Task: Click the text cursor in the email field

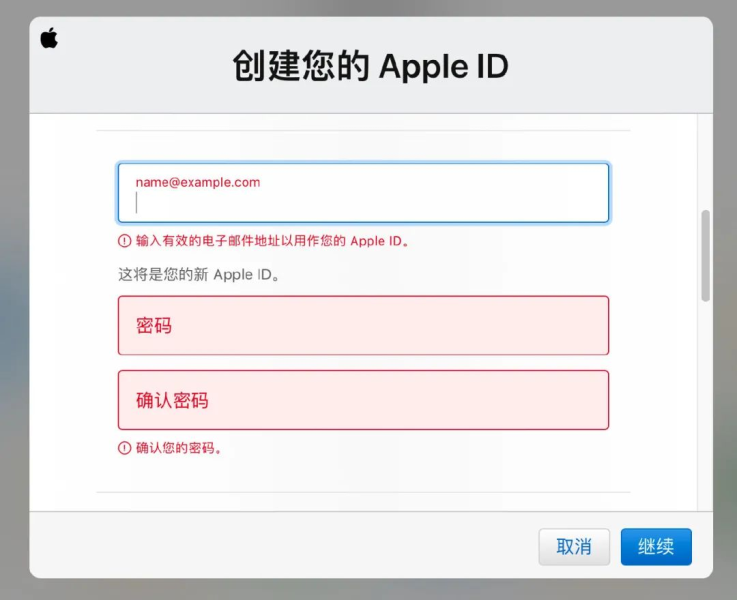Action: tap(137, 204)
